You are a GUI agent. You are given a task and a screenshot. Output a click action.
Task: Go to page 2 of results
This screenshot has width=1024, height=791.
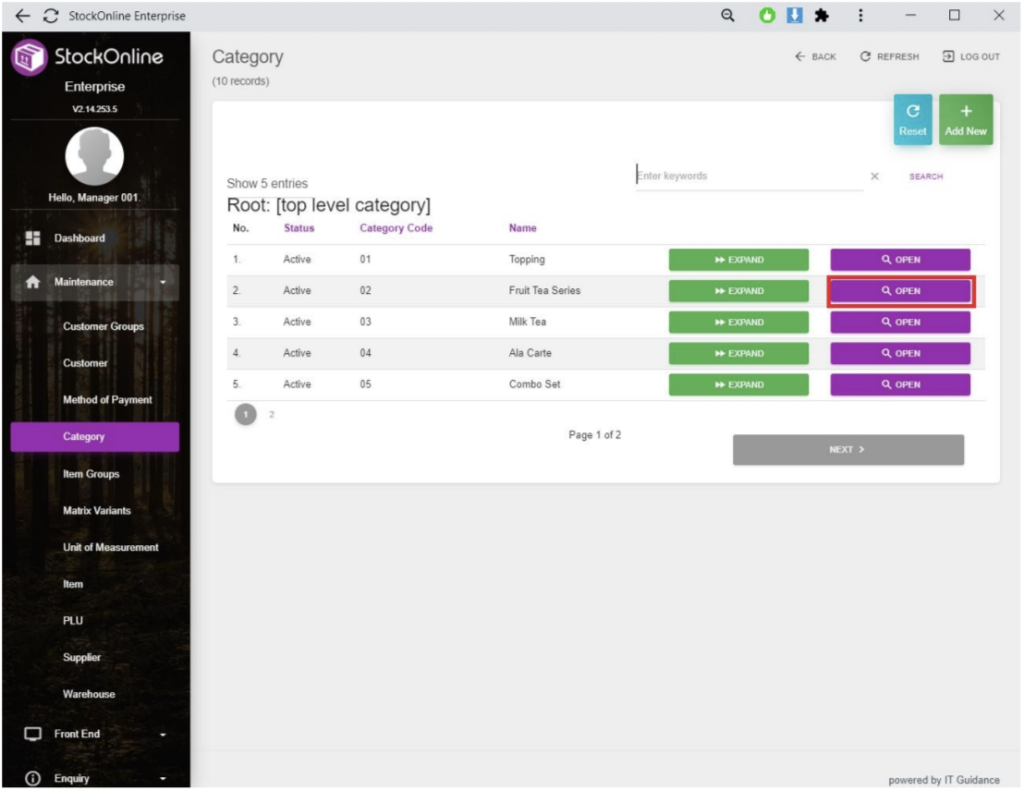pyautogui.click(x=271, y=414)
